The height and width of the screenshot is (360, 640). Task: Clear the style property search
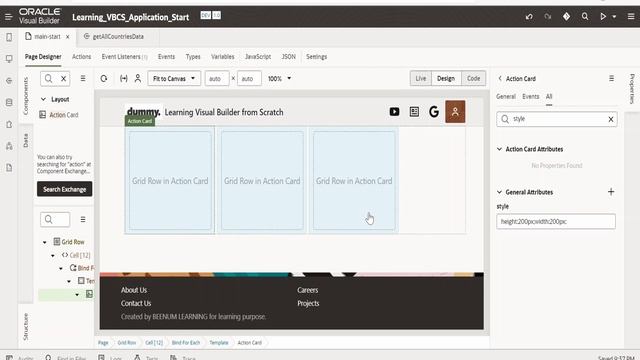(x=611, y=119)
